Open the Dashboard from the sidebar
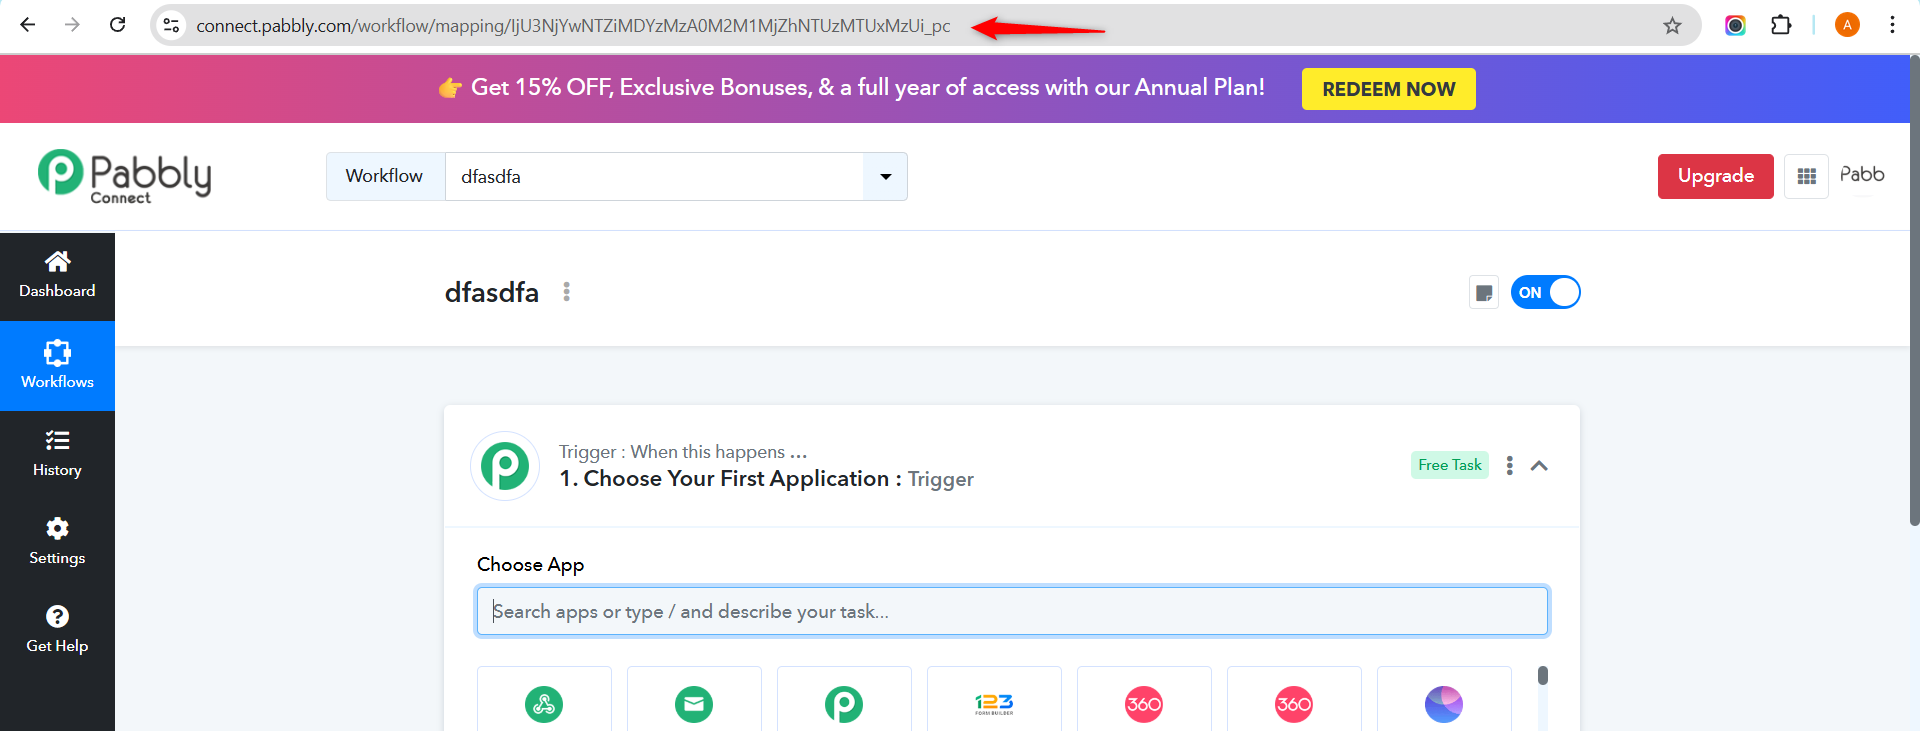The width and height of the screenshot is (1920, 731). [57, 276]
